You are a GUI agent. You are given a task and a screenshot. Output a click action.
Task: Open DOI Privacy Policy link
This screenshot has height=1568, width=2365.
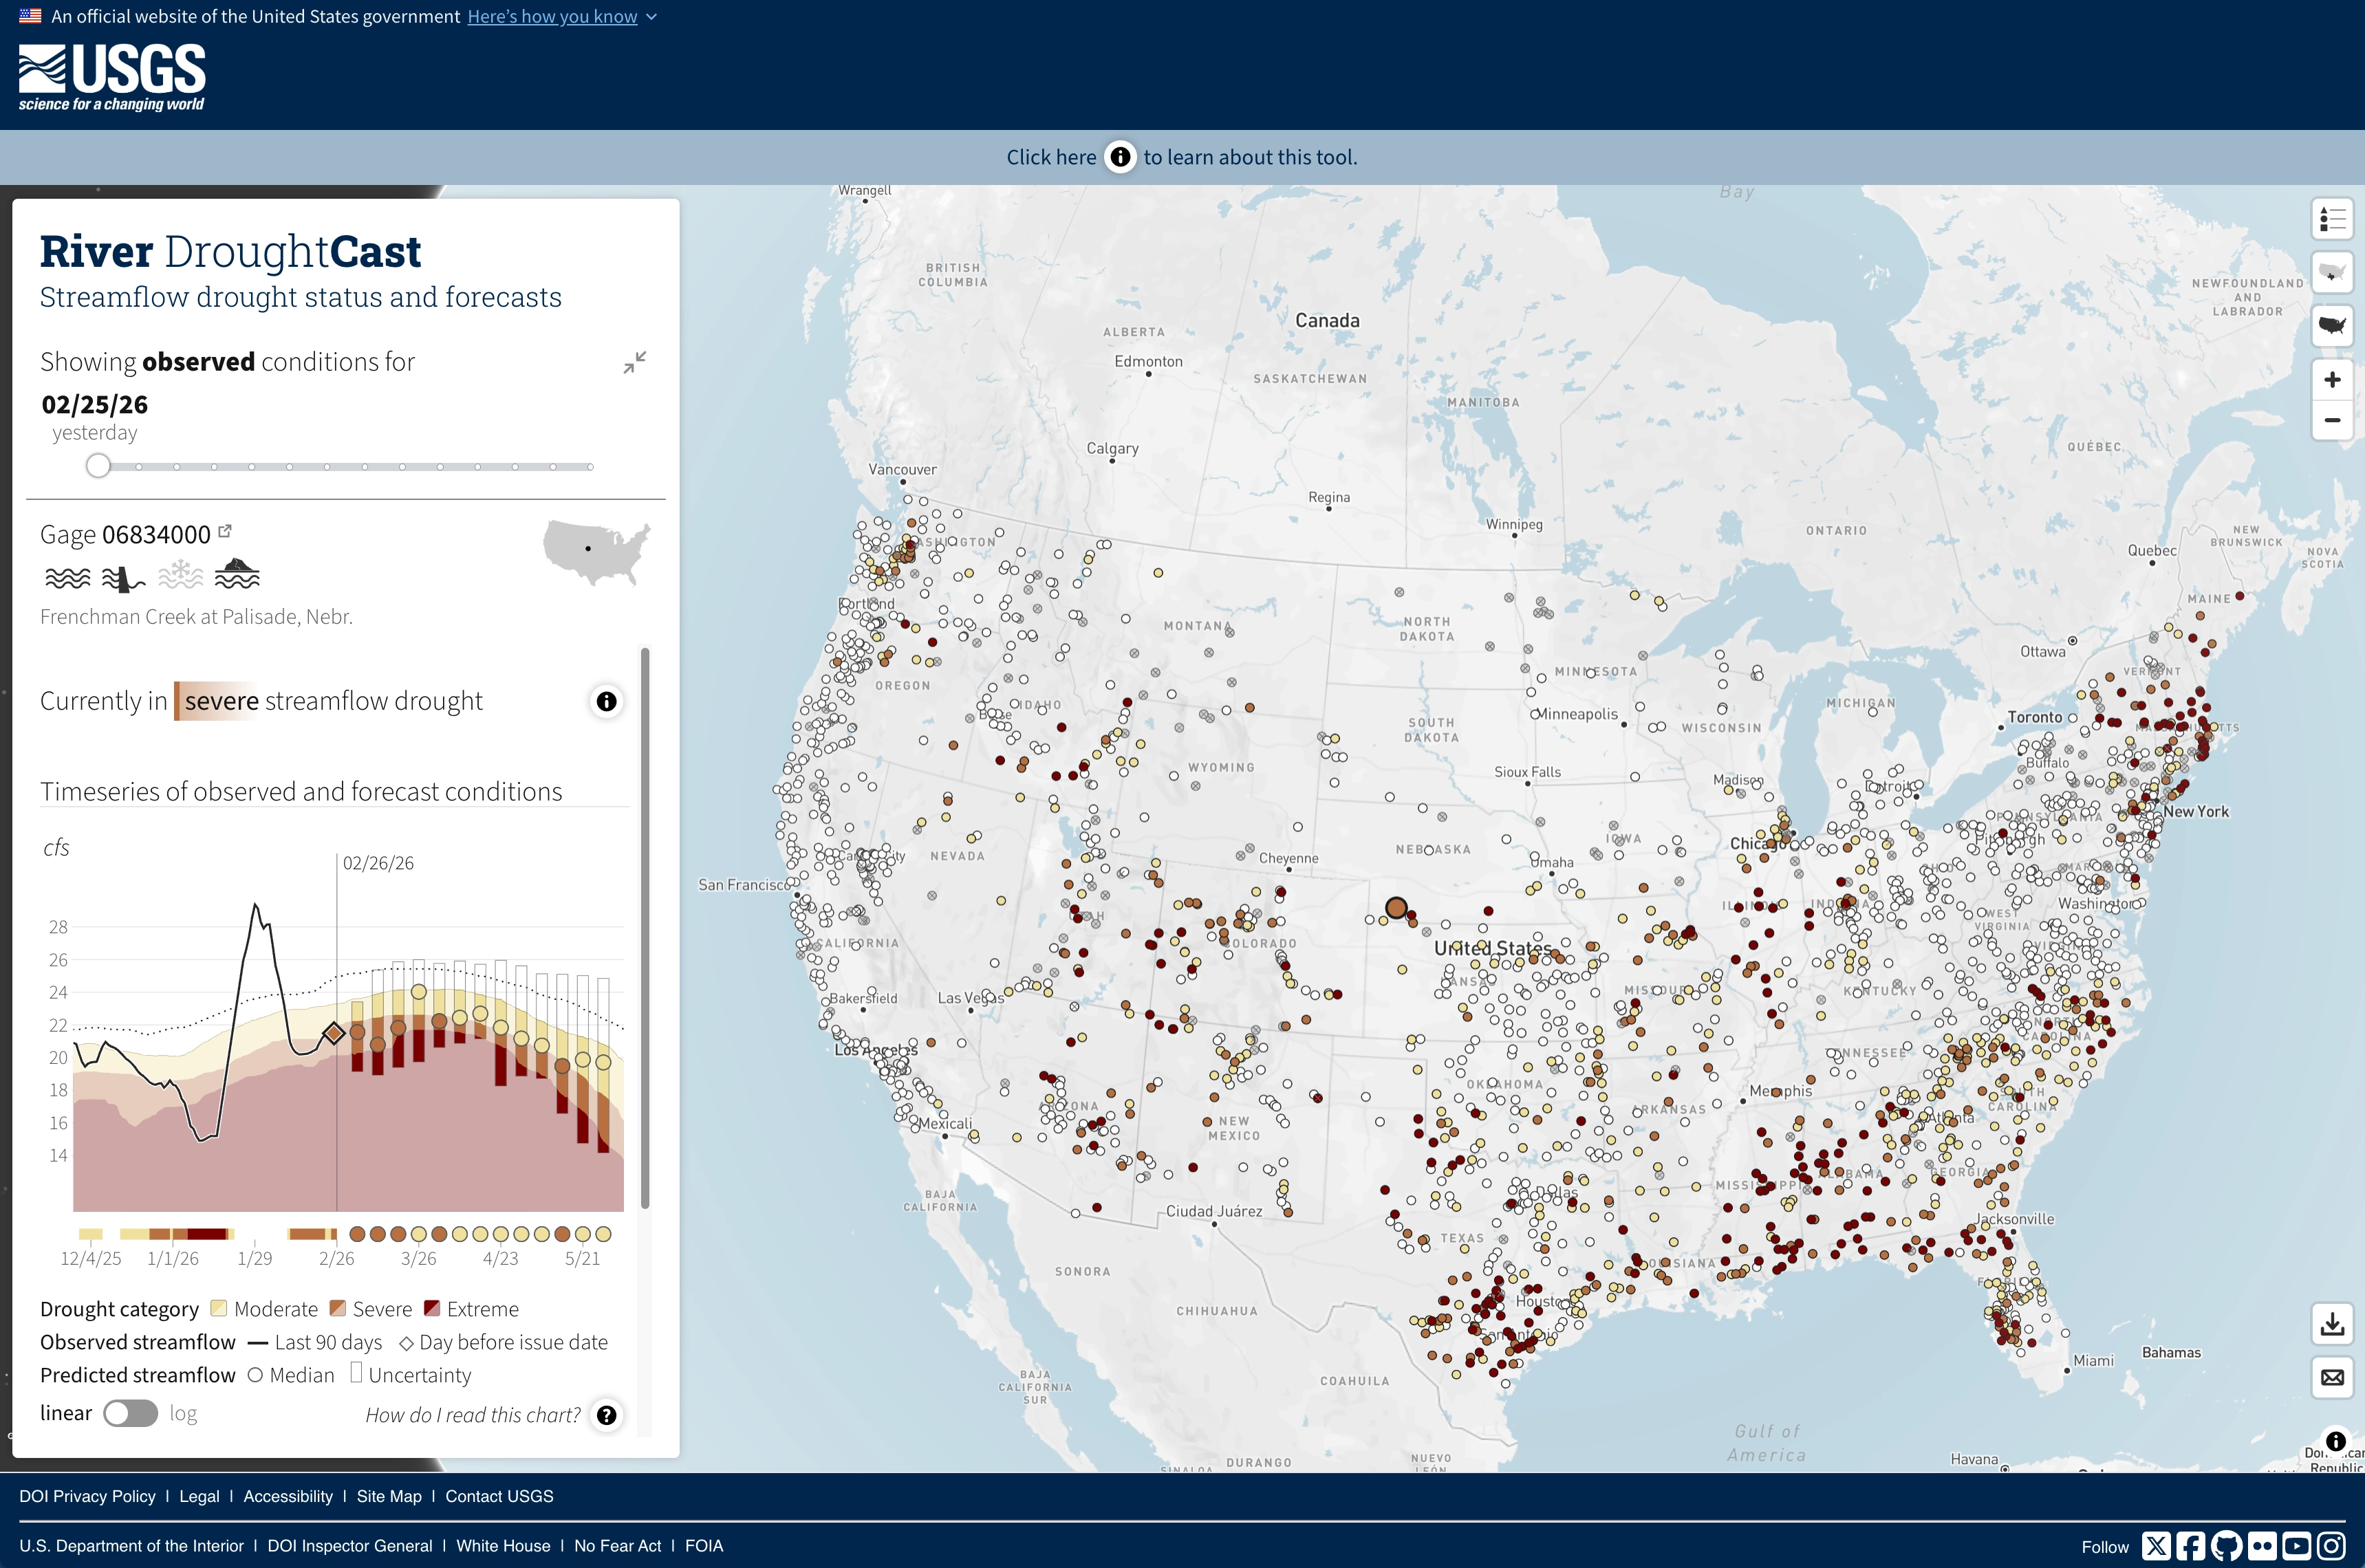tap(88, 1496)
